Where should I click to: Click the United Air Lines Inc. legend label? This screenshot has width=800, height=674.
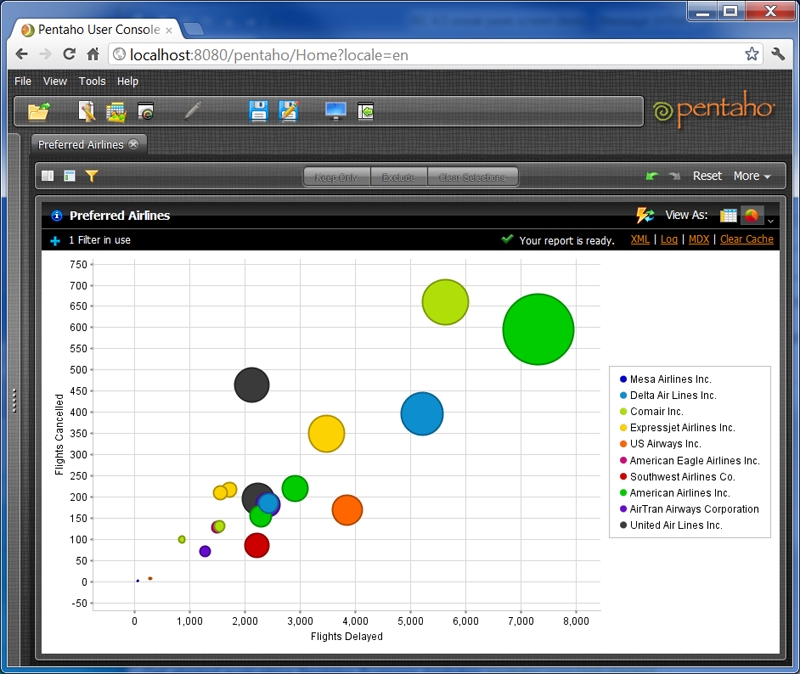click(676, 525)
